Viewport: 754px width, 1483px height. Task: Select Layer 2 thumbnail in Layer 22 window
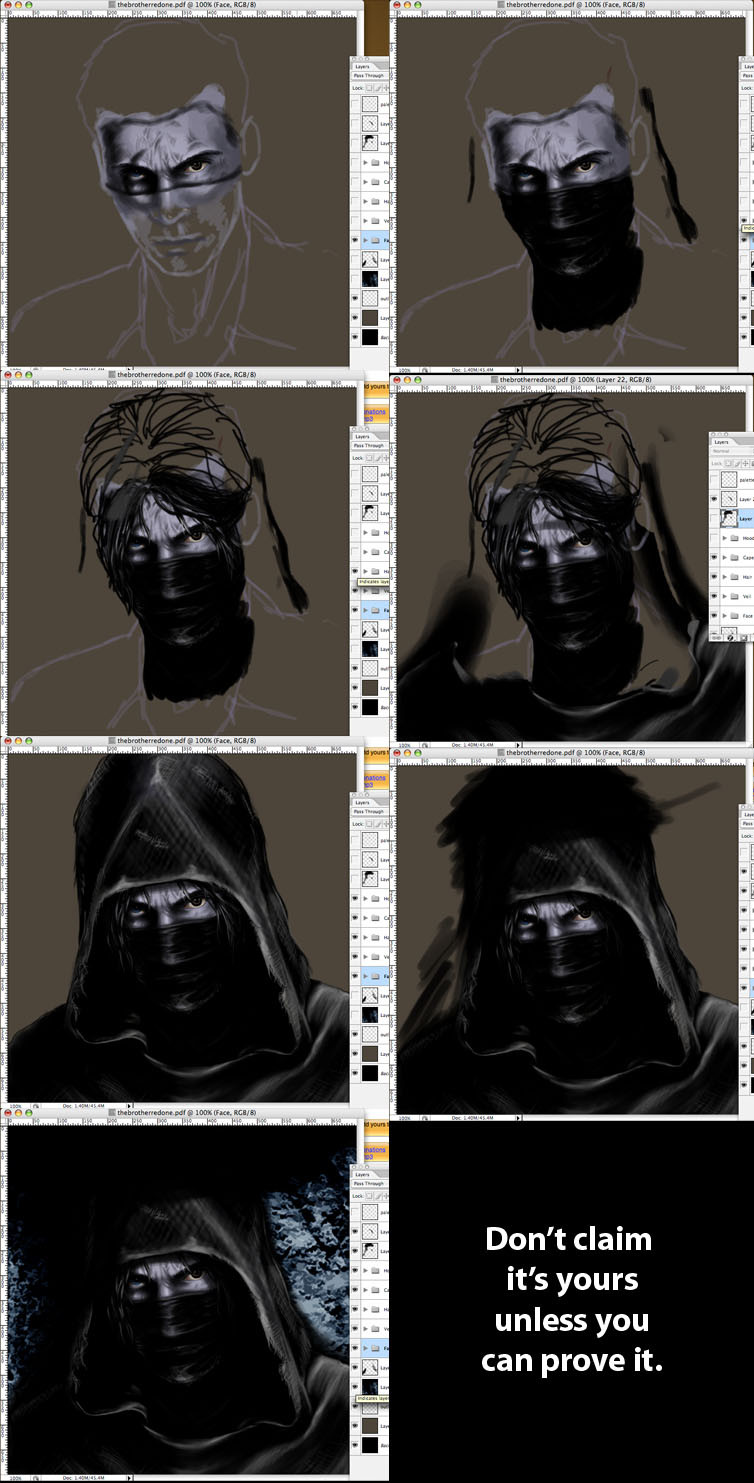(x=729, y=499)
